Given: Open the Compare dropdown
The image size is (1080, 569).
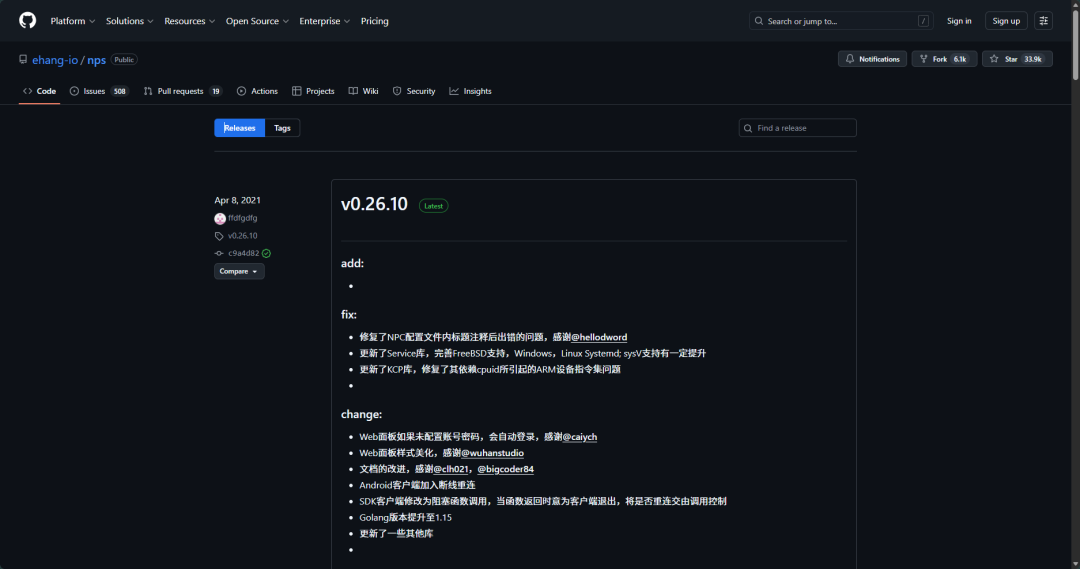Looking at the screenshot, I should pyautogui.click(x=239, y=272).
